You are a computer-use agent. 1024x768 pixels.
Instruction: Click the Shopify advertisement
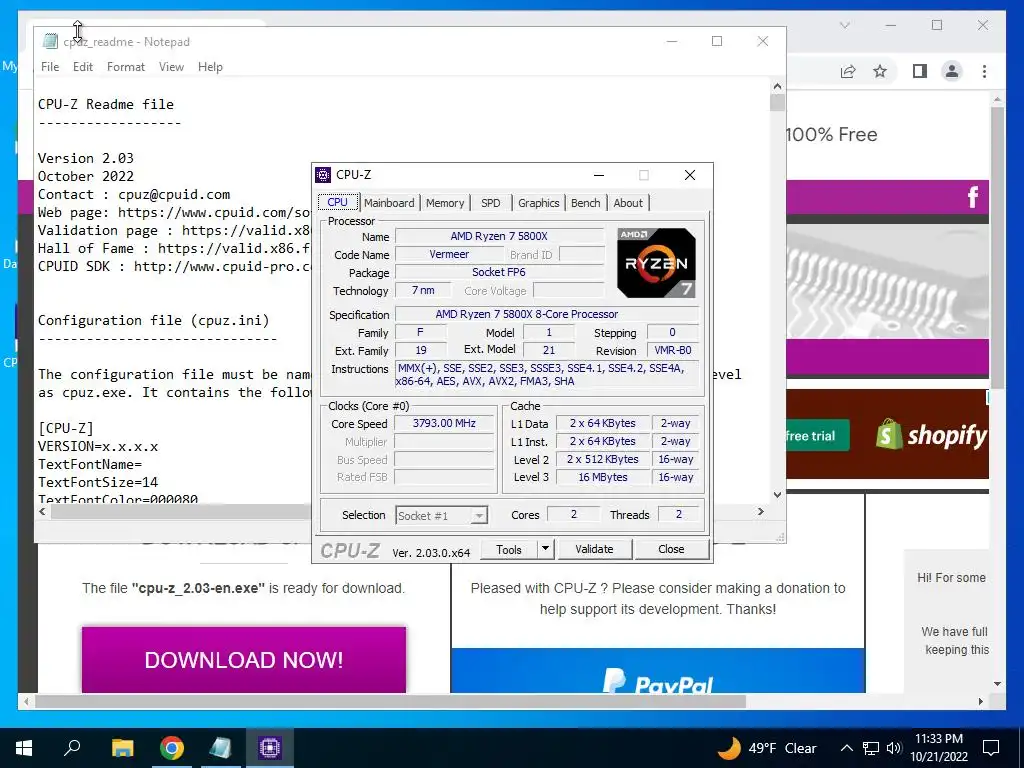click(x=888, y=434)
